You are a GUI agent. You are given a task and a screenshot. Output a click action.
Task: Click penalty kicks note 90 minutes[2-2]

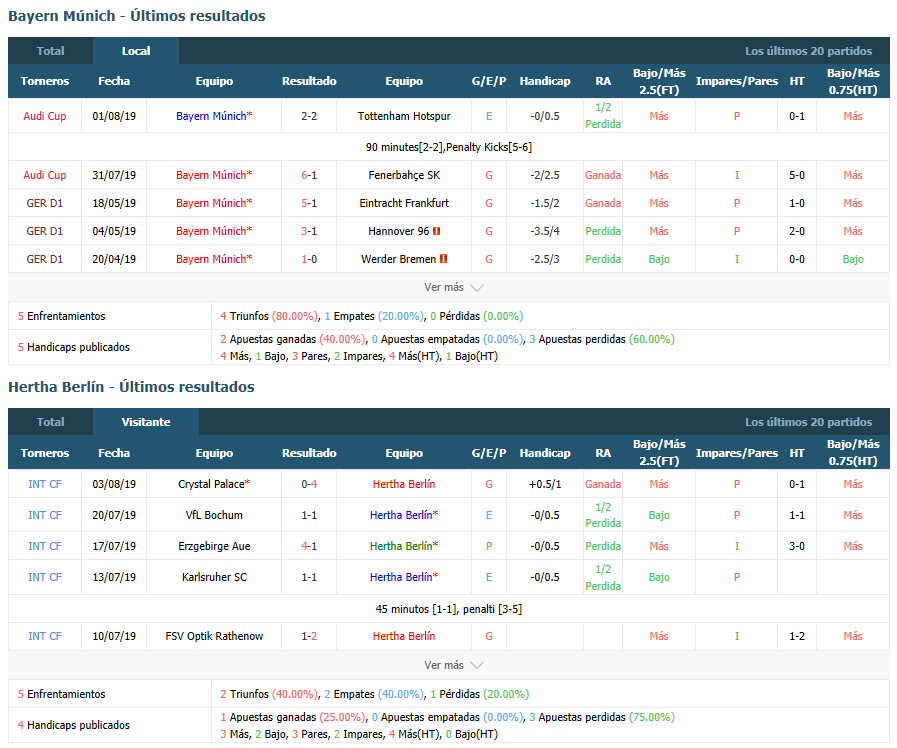448,147
